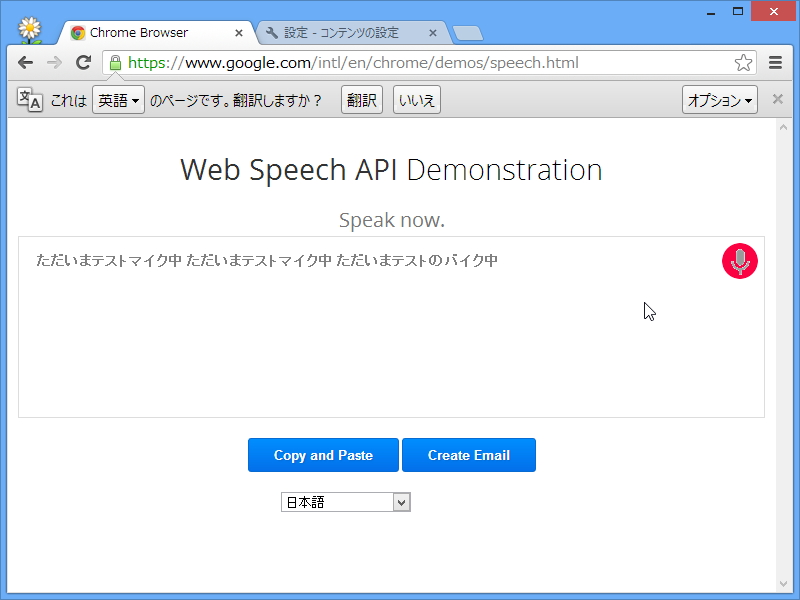800x600 pixels.
Task: Click the Copy and Paste button
Action: tap(323, 454)
